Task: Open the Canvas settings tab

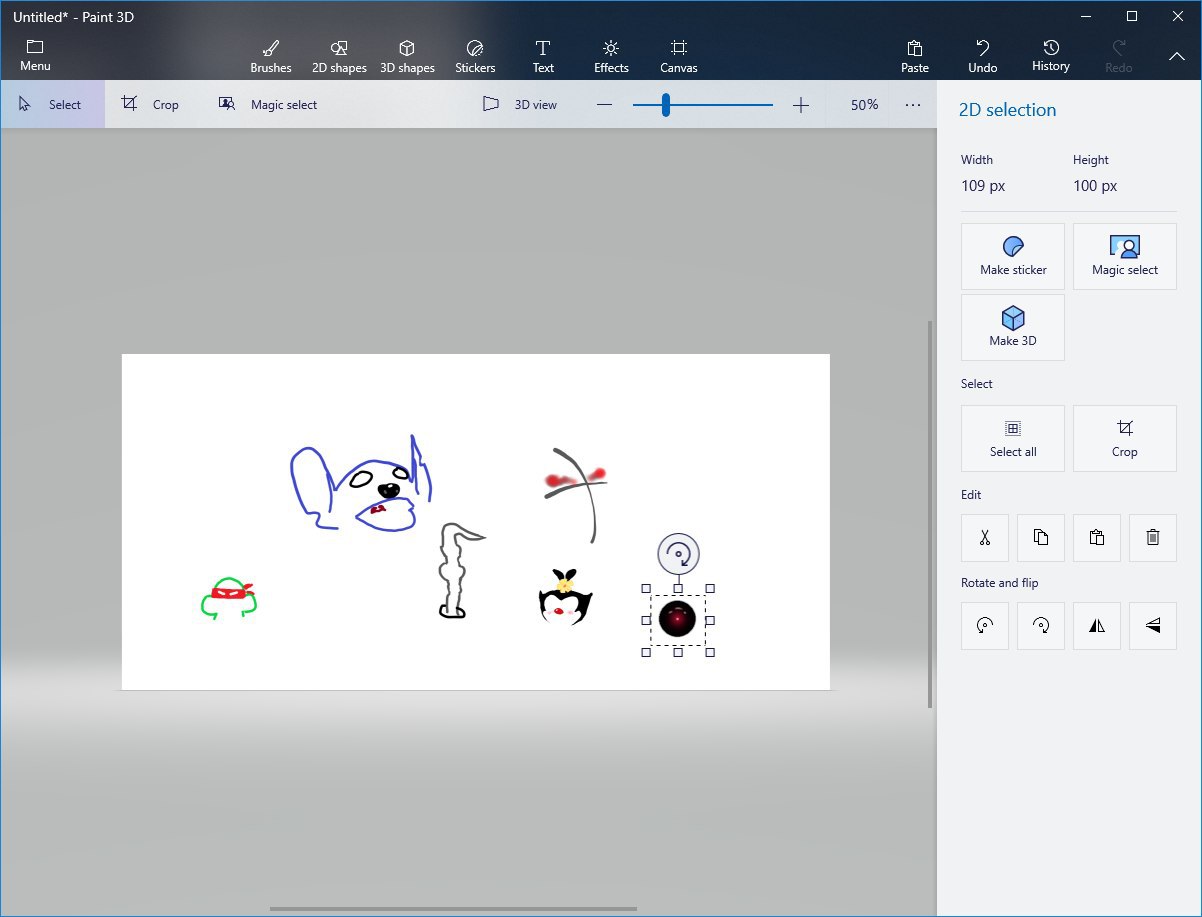Action: coord(679,57)
